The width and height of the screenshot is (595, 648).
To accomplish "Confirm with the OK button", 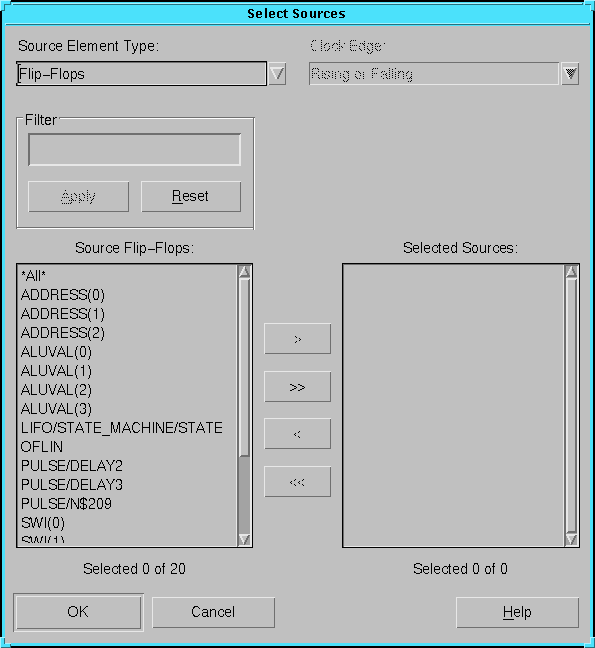I will 78,612.
